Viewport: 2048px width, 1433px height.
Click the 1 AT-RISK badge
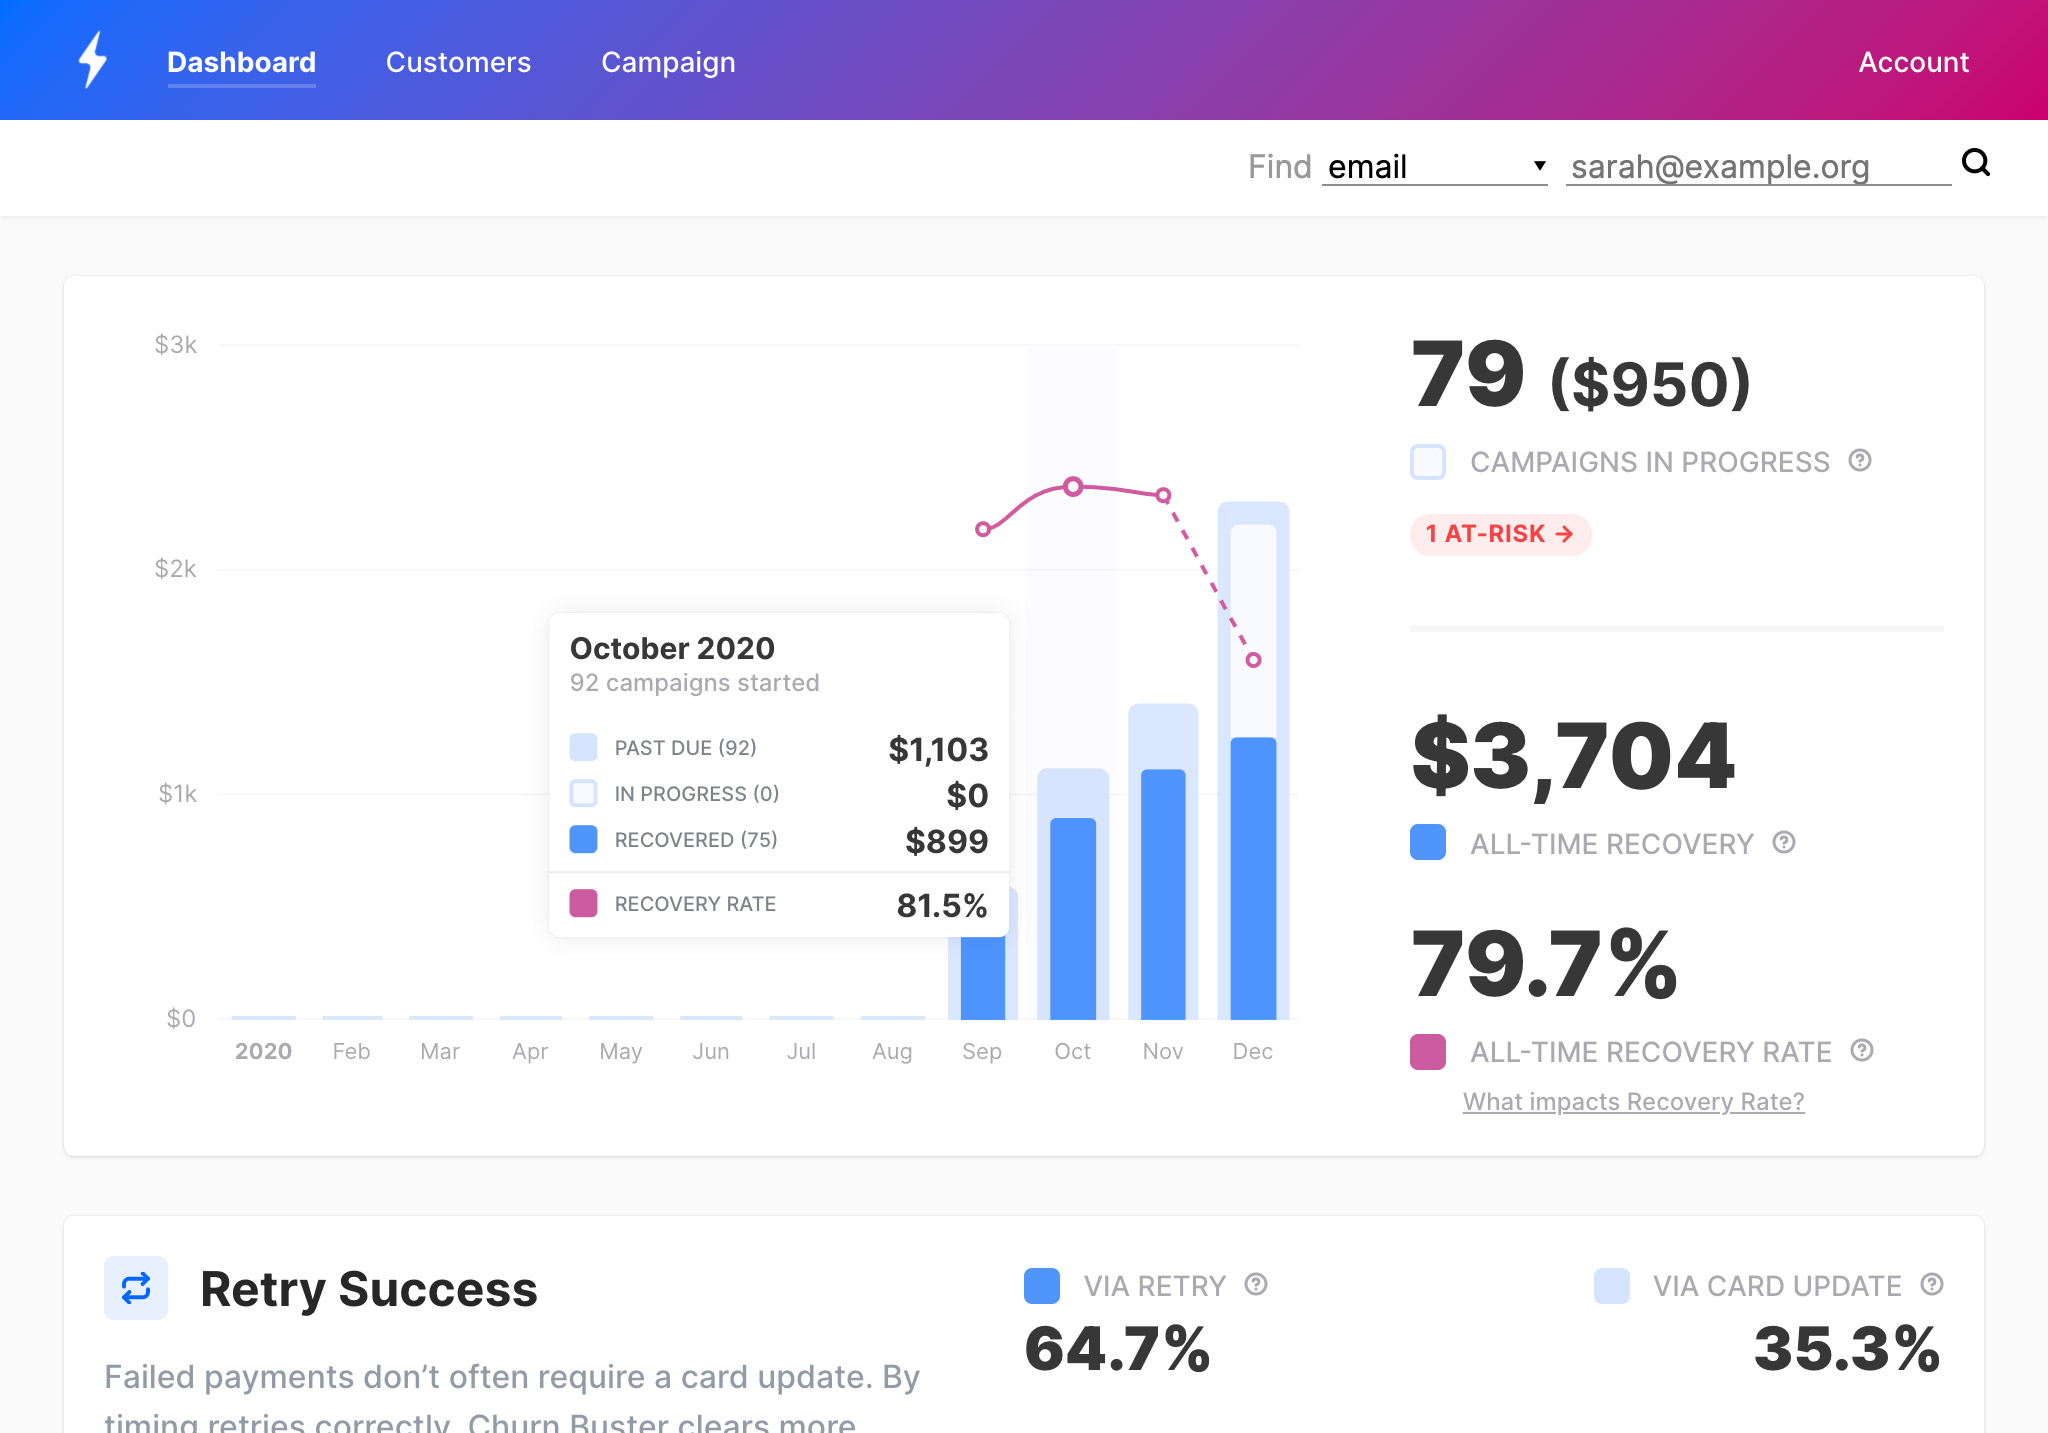[1500, 534]
